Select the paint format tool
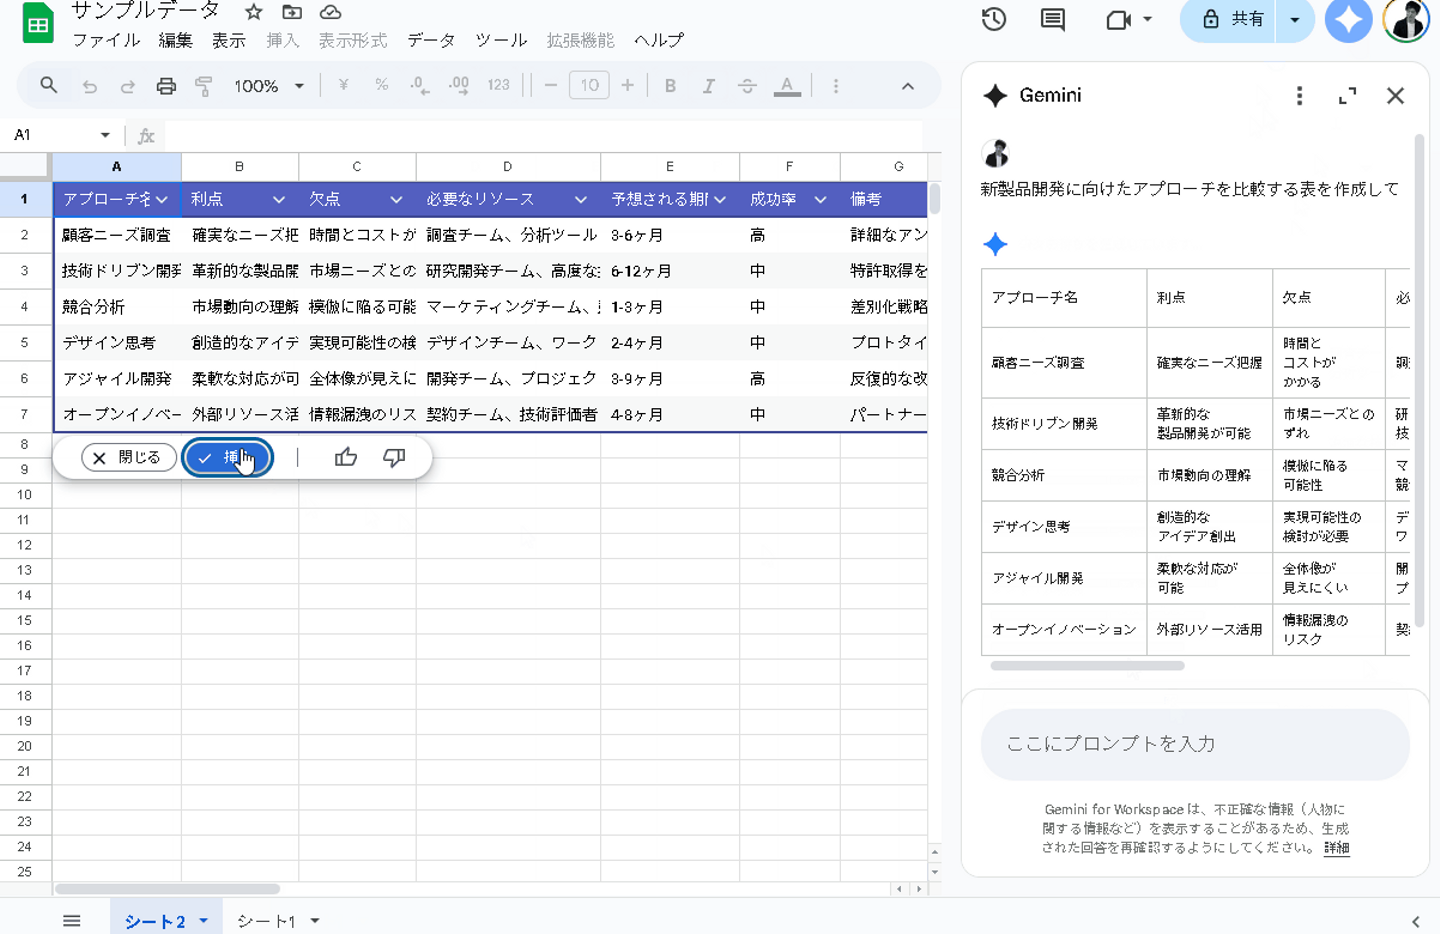This screenshot has height=934, width=1440. (204, 86)
